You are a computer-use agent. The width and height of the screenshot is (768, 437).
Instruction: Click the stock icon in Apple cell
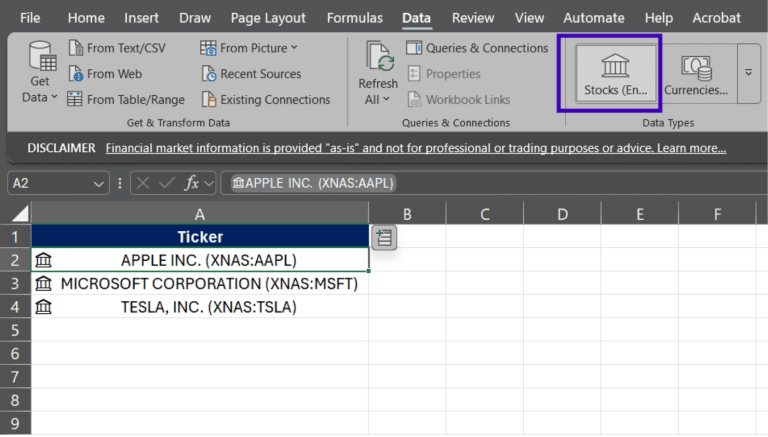coord(44,260)
